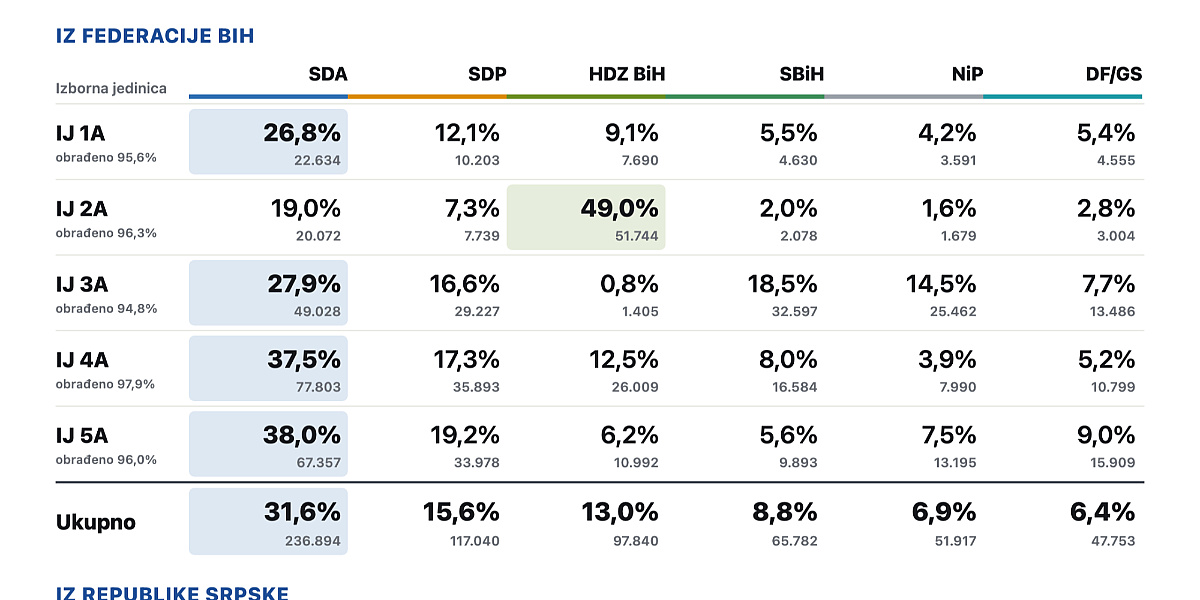Click the SDA total 31,6% cell
1200x600 pixels.
click(268, 521)
